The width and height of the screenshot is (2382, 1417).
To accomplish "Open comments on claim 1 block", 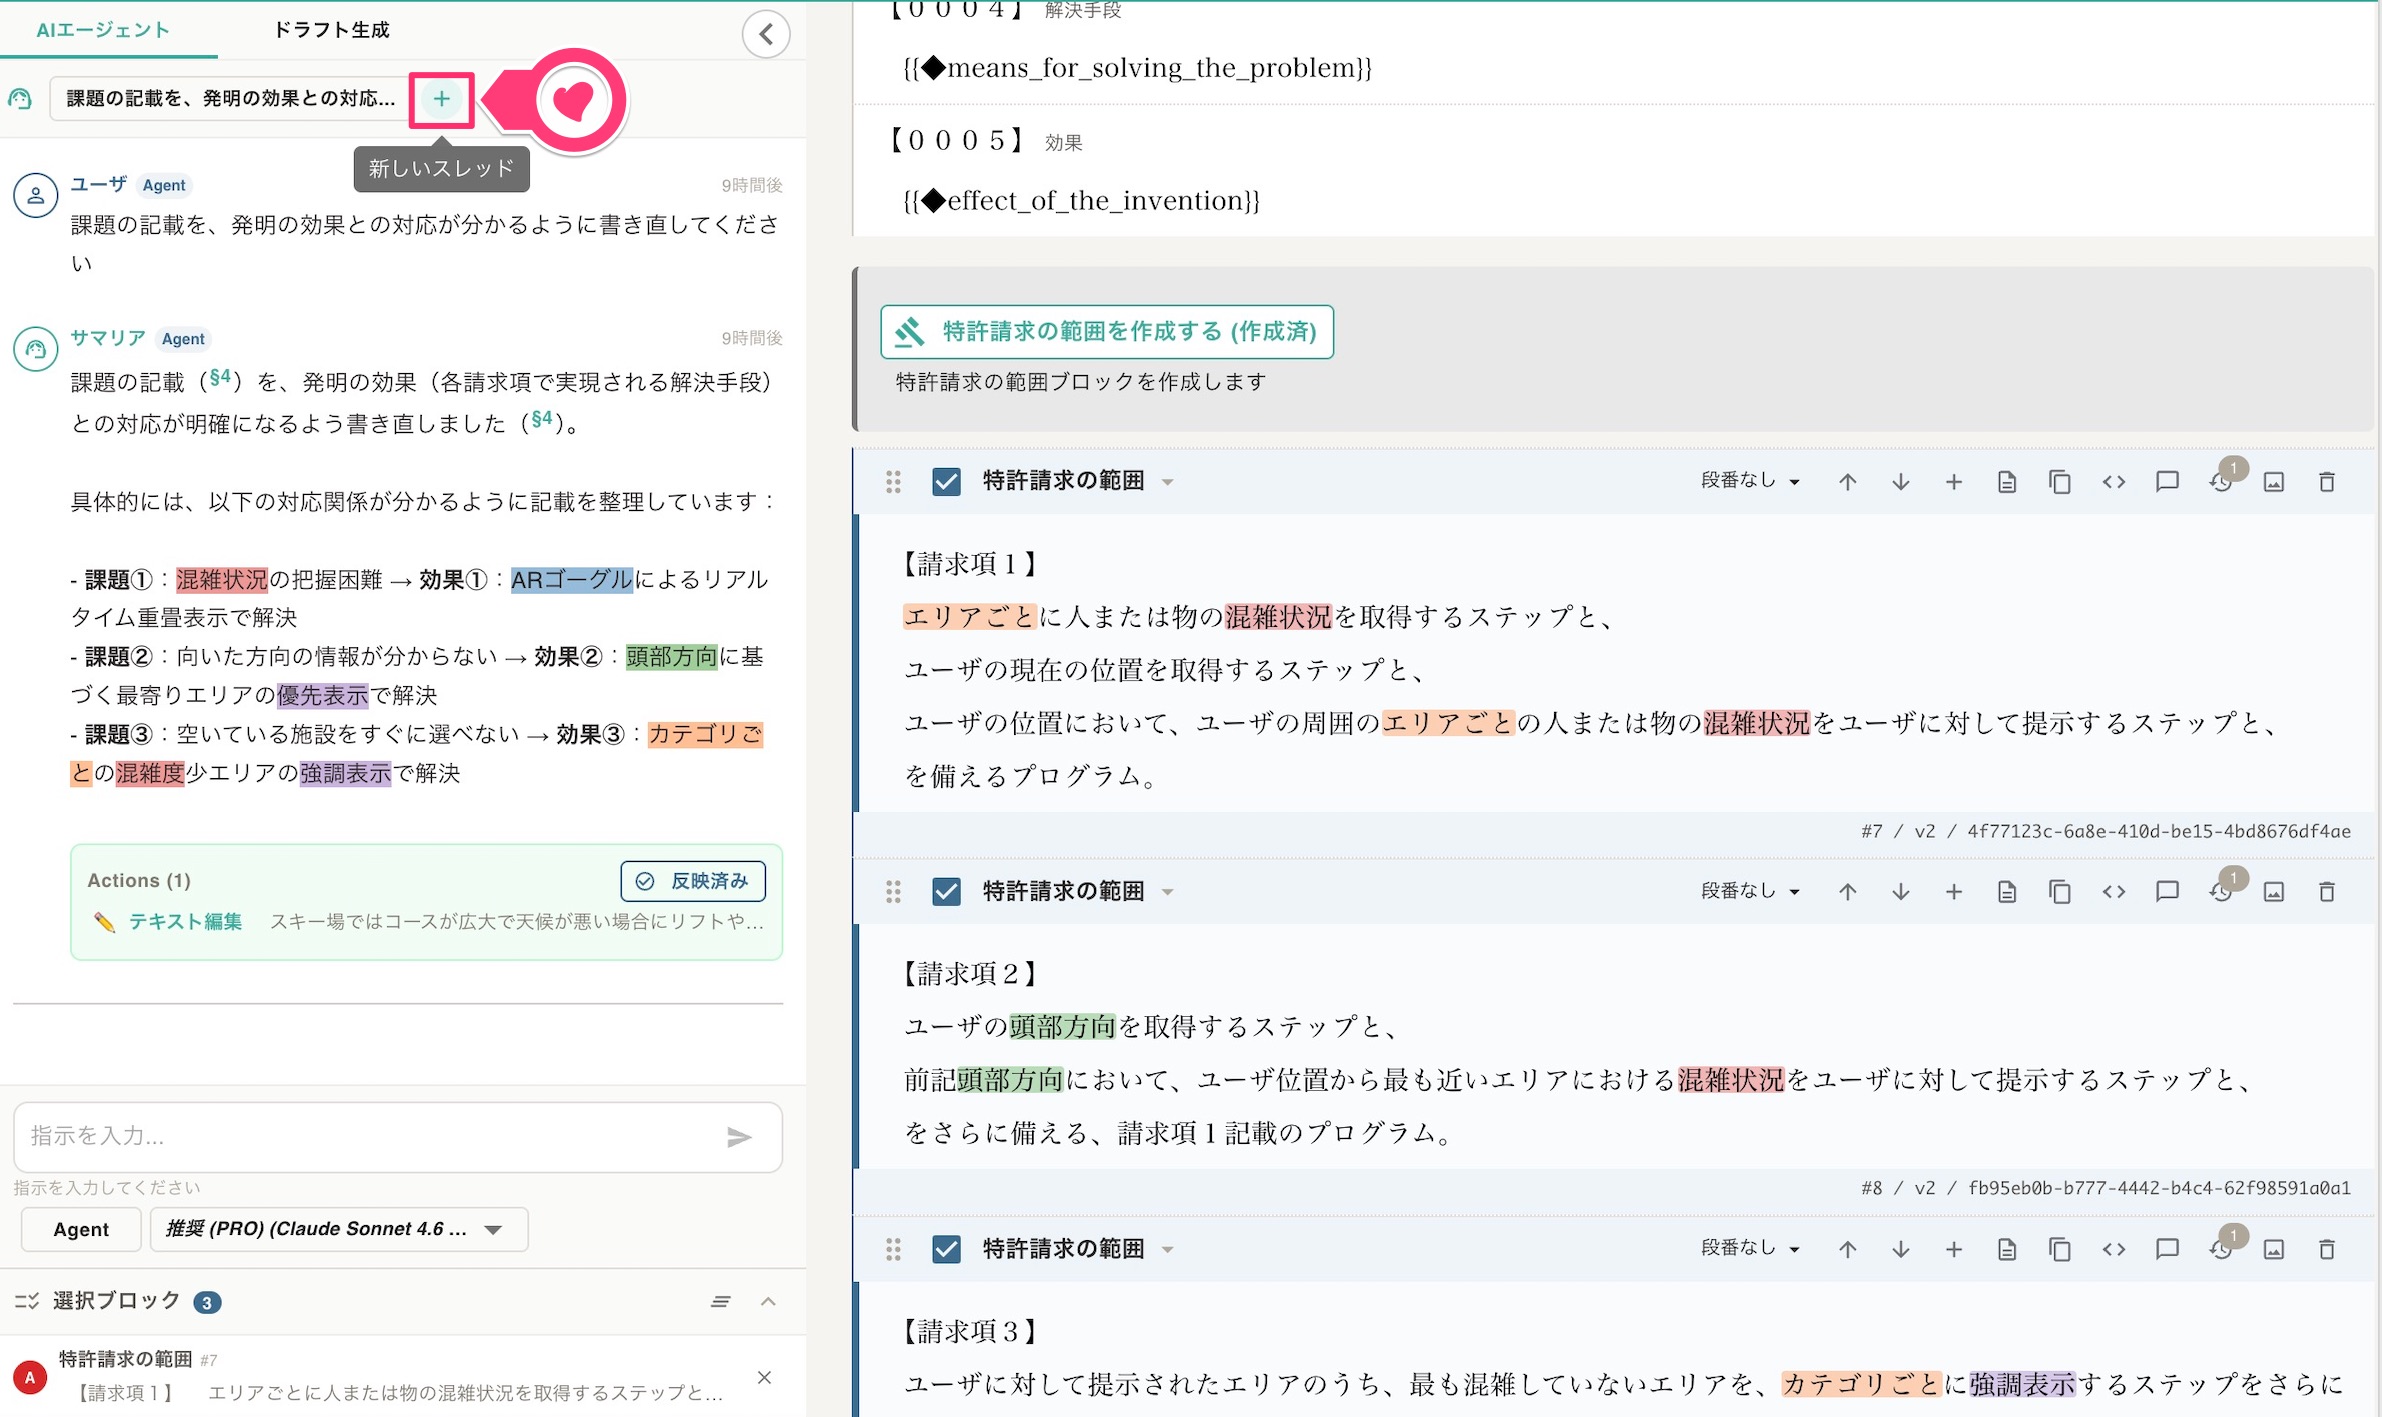I will pyautogui.click(x=2167, y=483).
